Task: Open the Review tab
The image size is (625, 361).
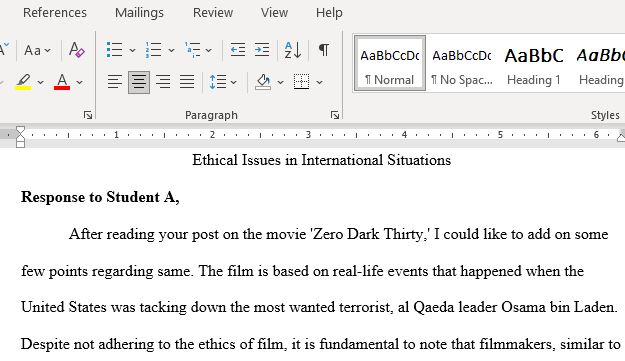Action: pyautogui.click(x=213, y=13)
